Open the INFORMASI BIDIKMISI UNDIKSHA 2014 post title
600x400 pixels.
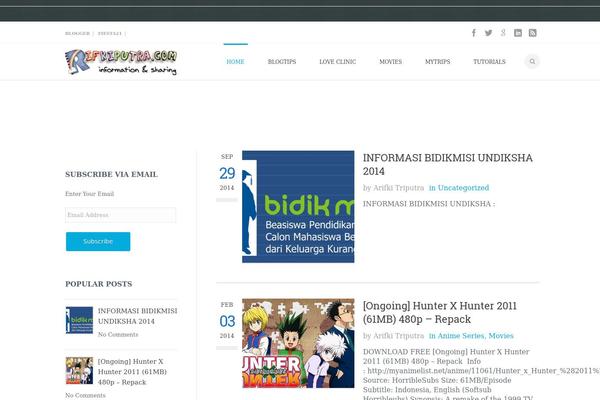448,165
